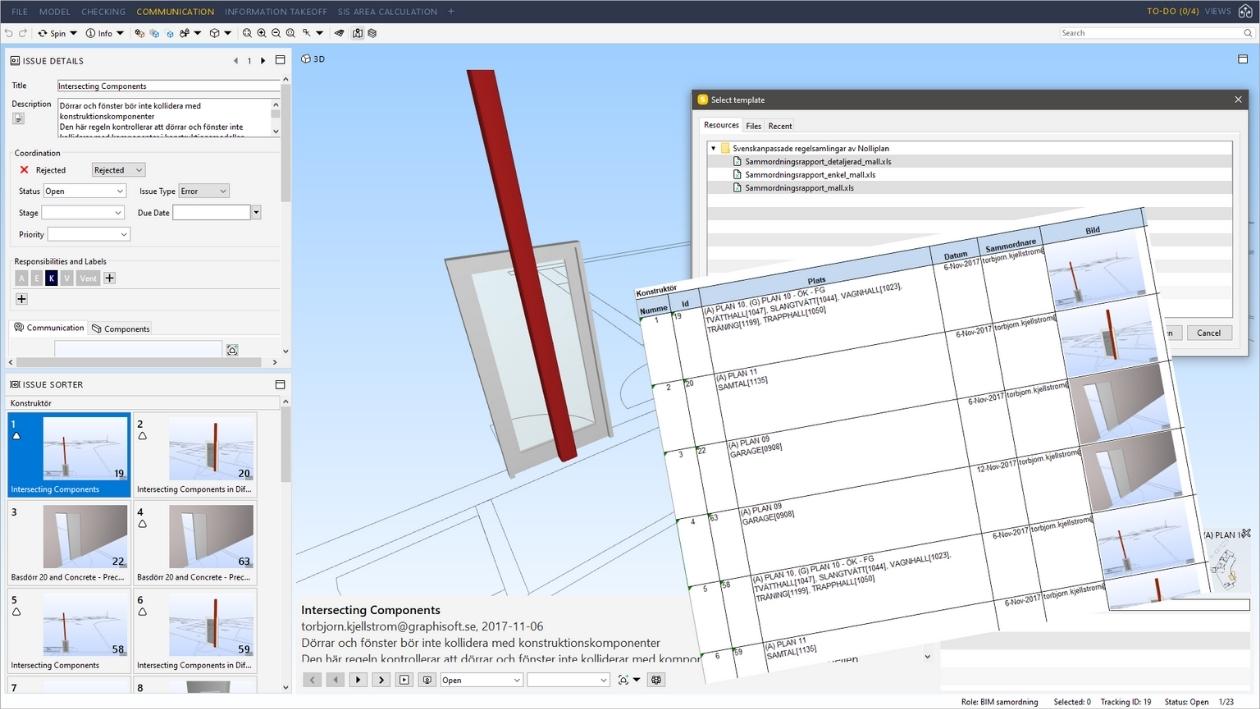This screenshot has height=709, width=1260.
Task: Click the Zoom Out magnifier icon
Action: pyautogui.click(x=276, y=33)
